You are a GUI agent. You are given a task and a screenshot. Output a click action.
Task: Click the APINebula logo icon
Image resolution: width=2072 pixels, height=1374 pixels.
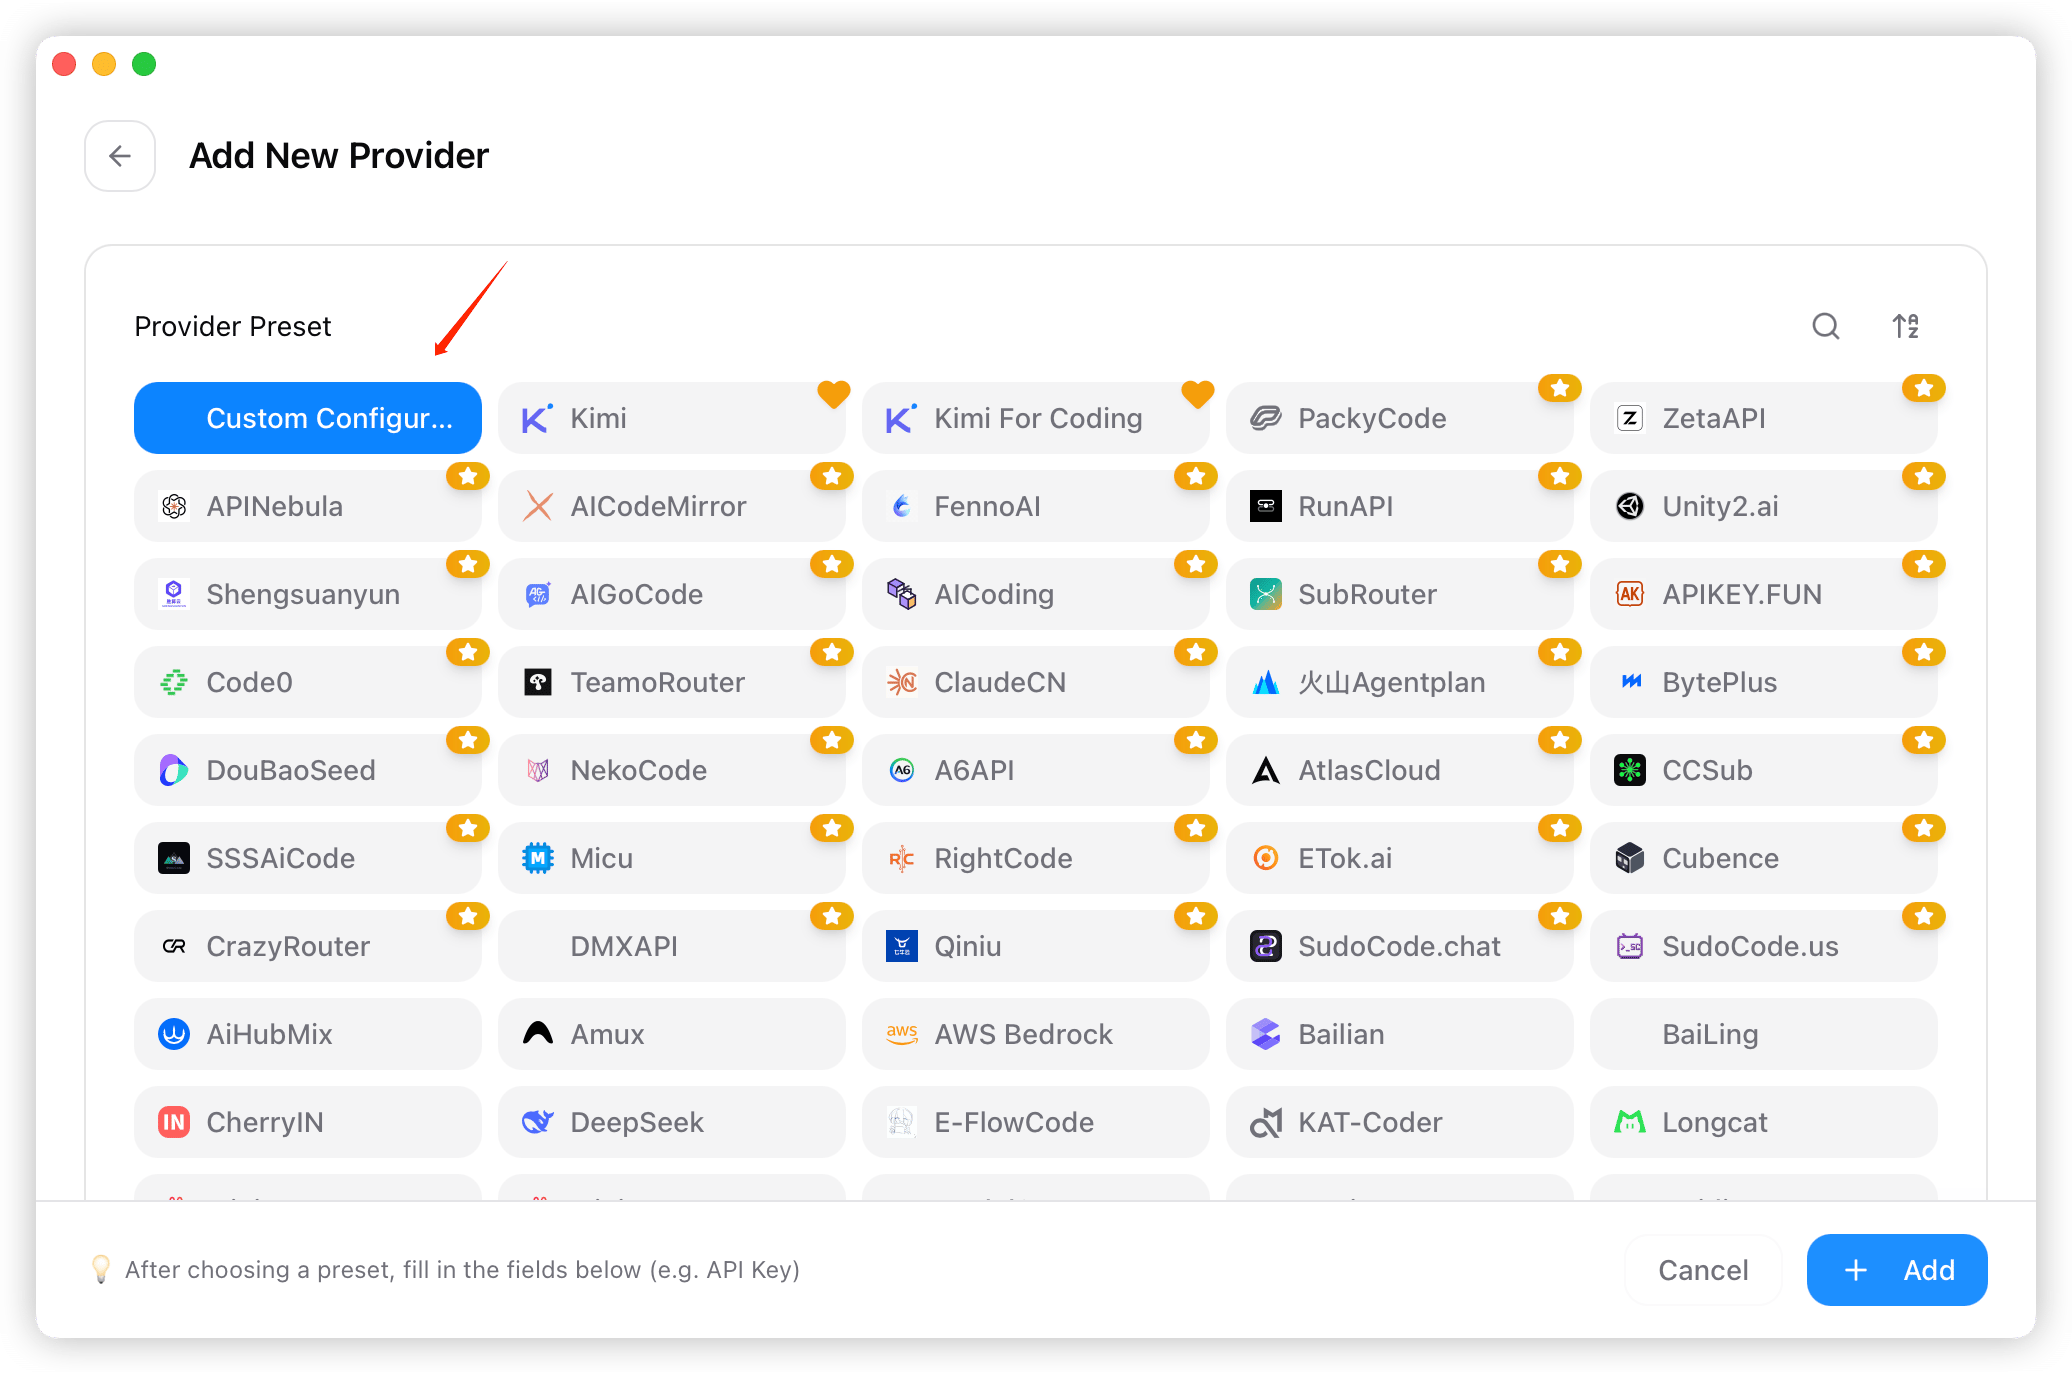point(174,506)
